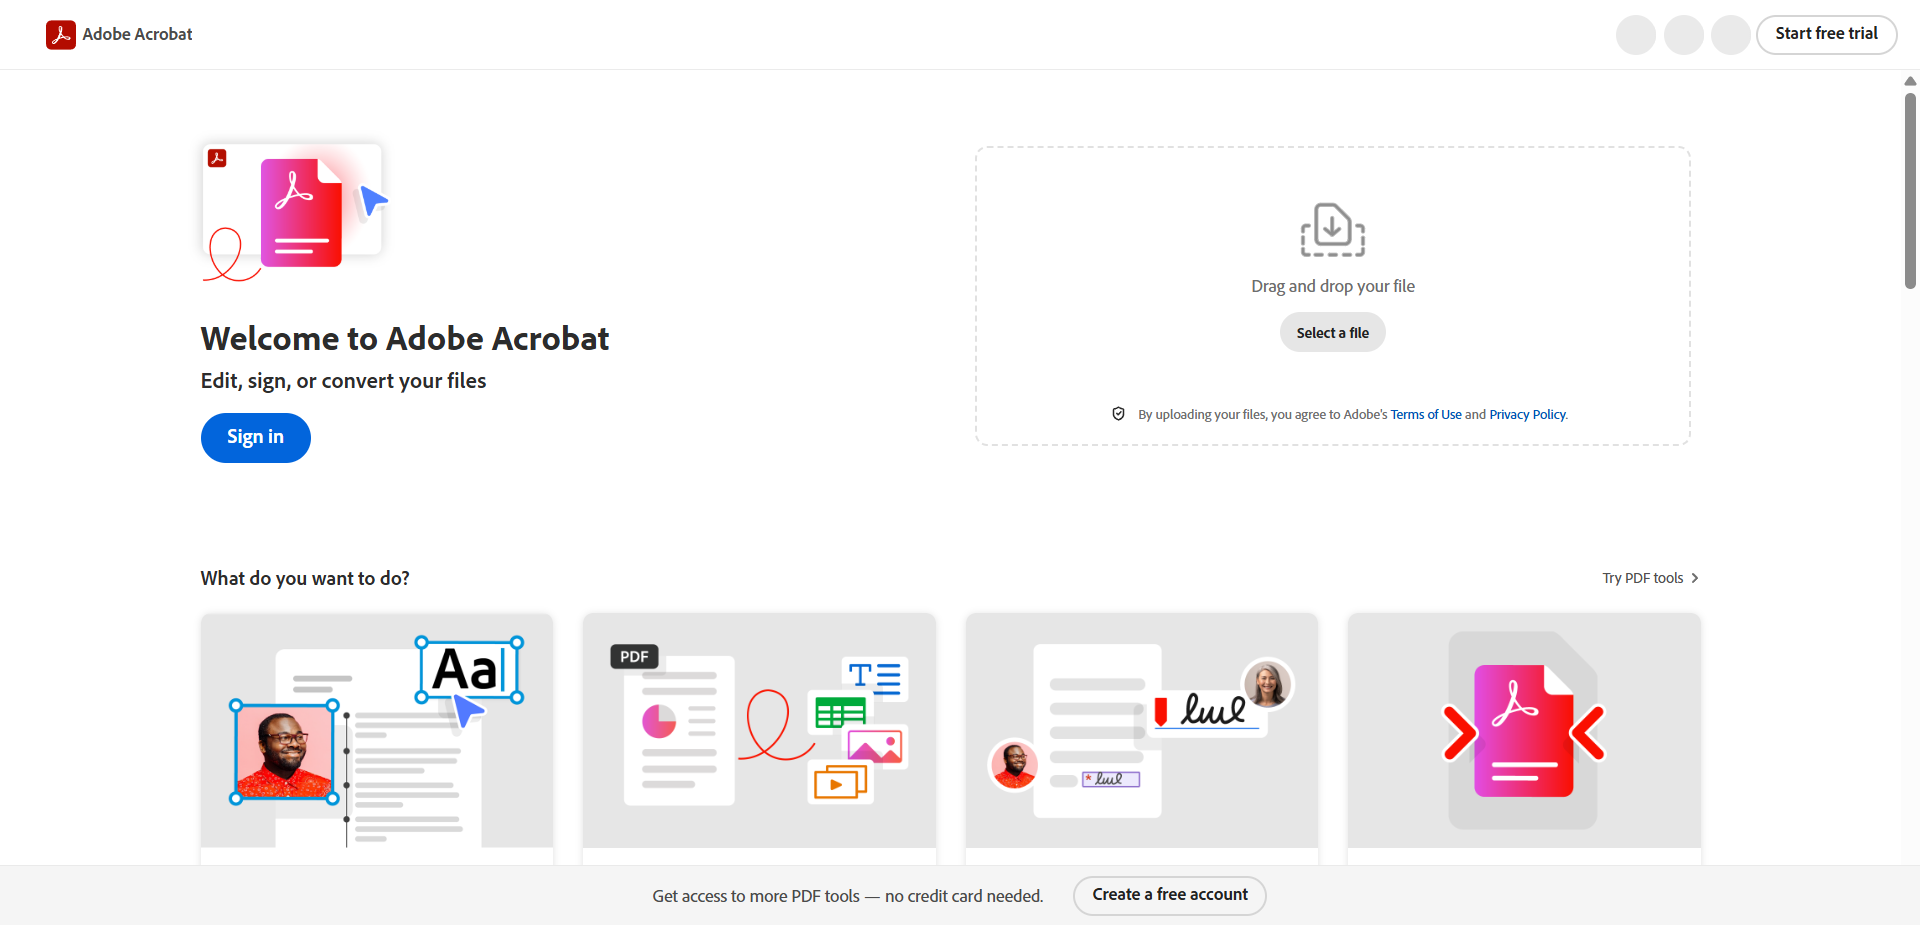
Task: Click the "Welcome to Adobe Acrobat" heading
Action: [405, 339]
